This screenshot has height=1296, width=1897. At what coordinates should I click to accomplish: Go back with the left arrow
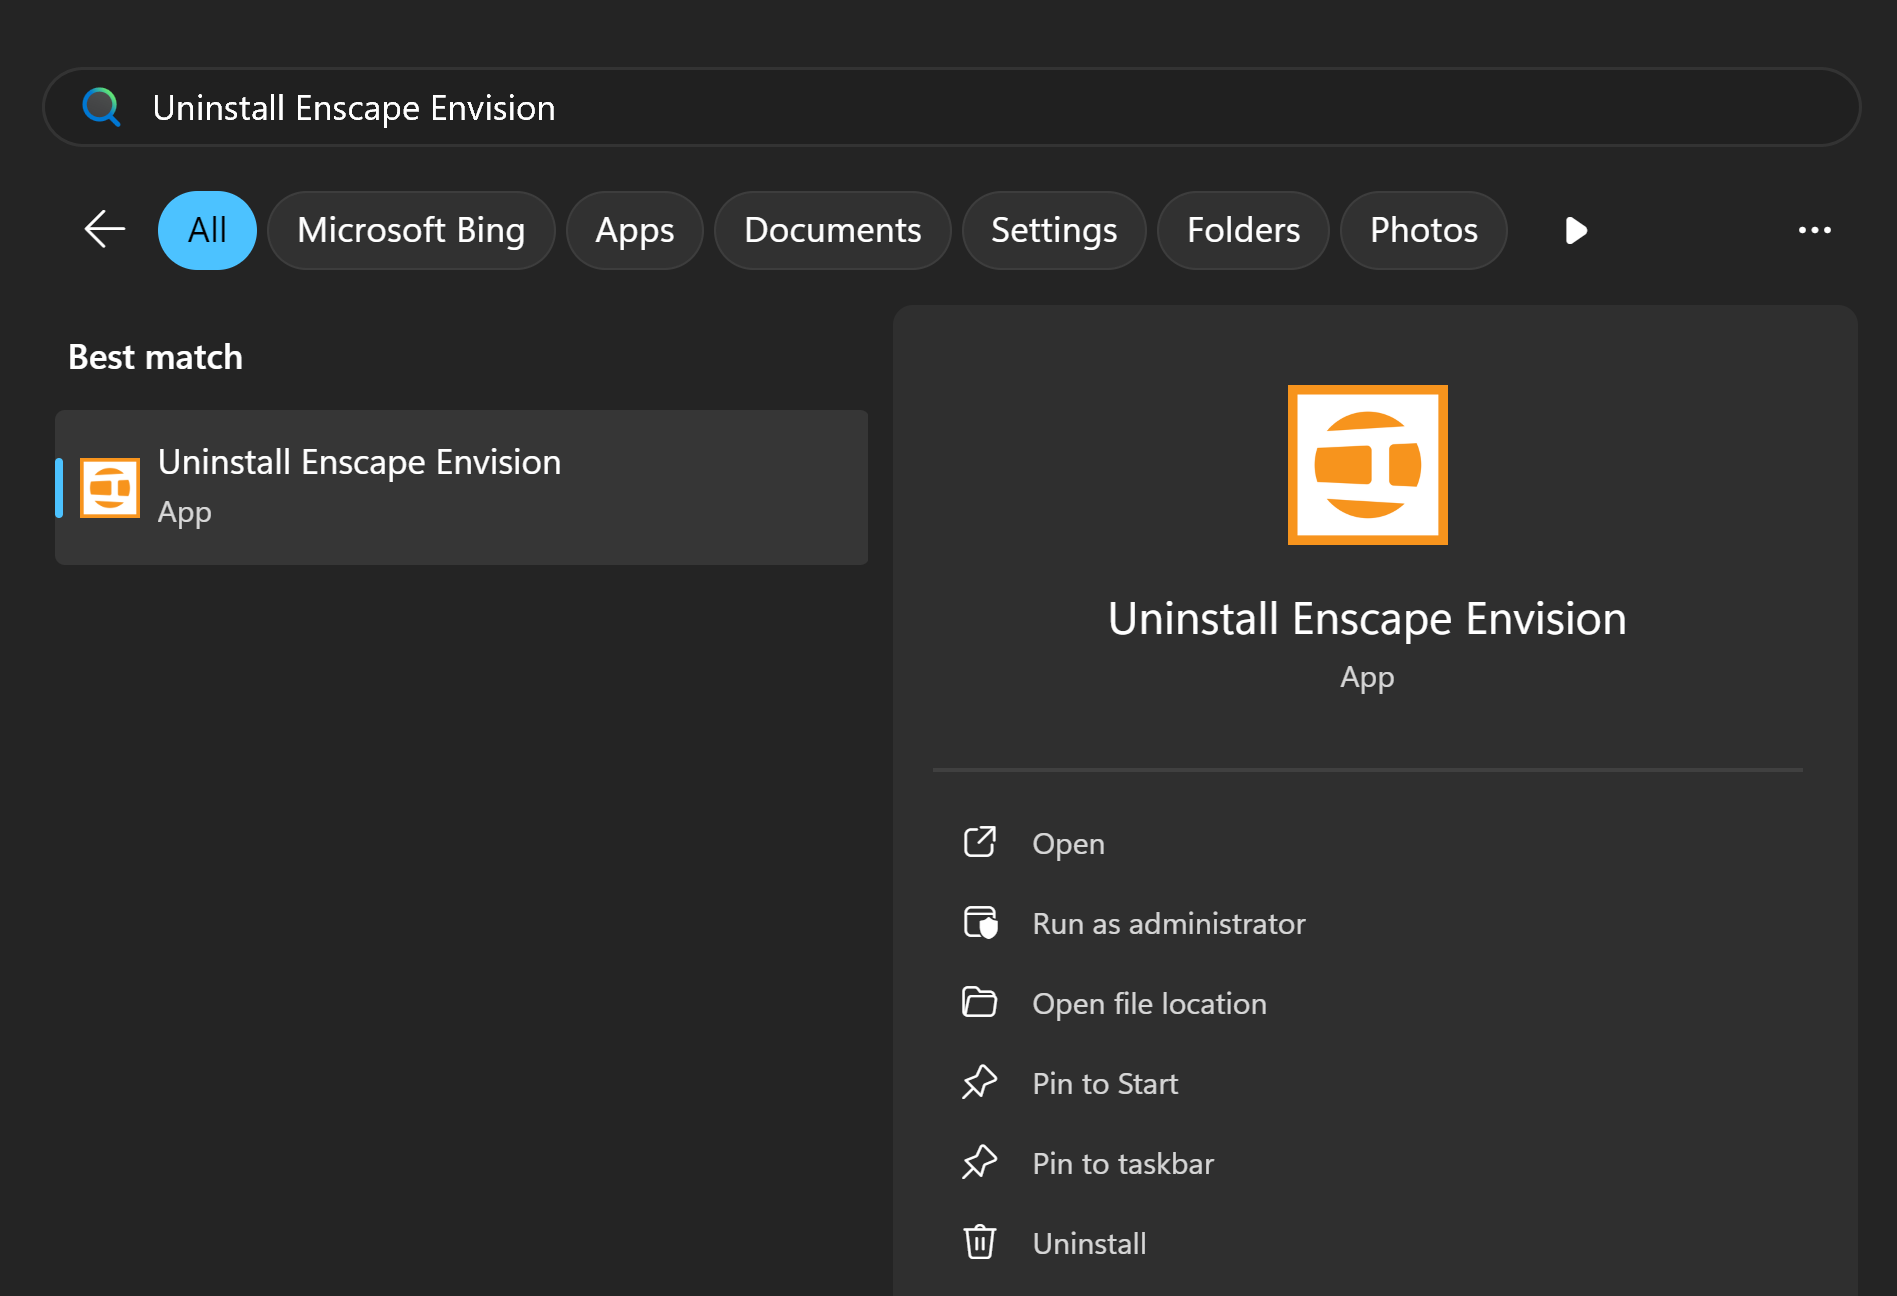coord(104,230)
